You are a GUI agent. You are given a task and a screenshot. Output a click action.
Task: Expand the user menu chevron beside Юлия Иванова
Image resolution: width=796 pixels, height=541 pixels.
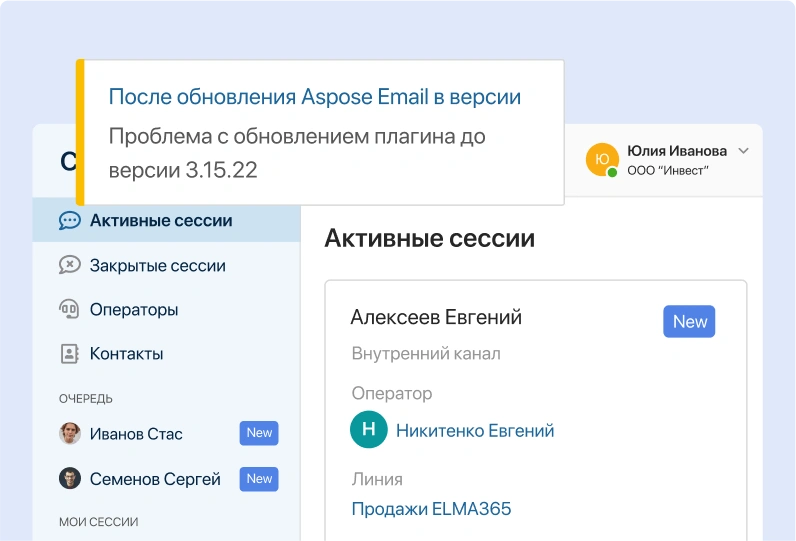pos(743,151)
